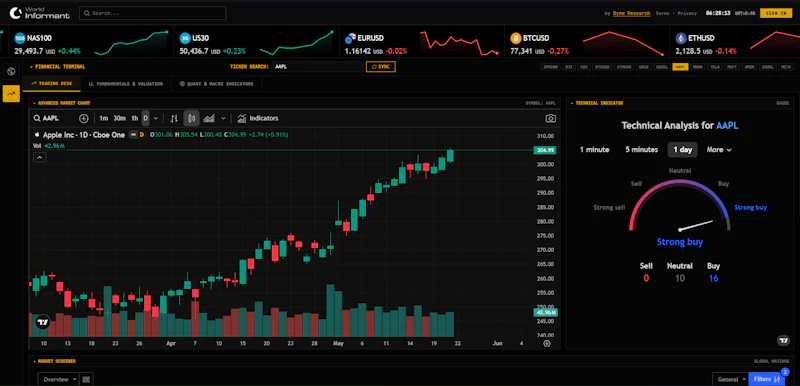The image size is (800, 386).
Task: Click the Ticker Search field showing AAPL
Action: pos(317,67)
